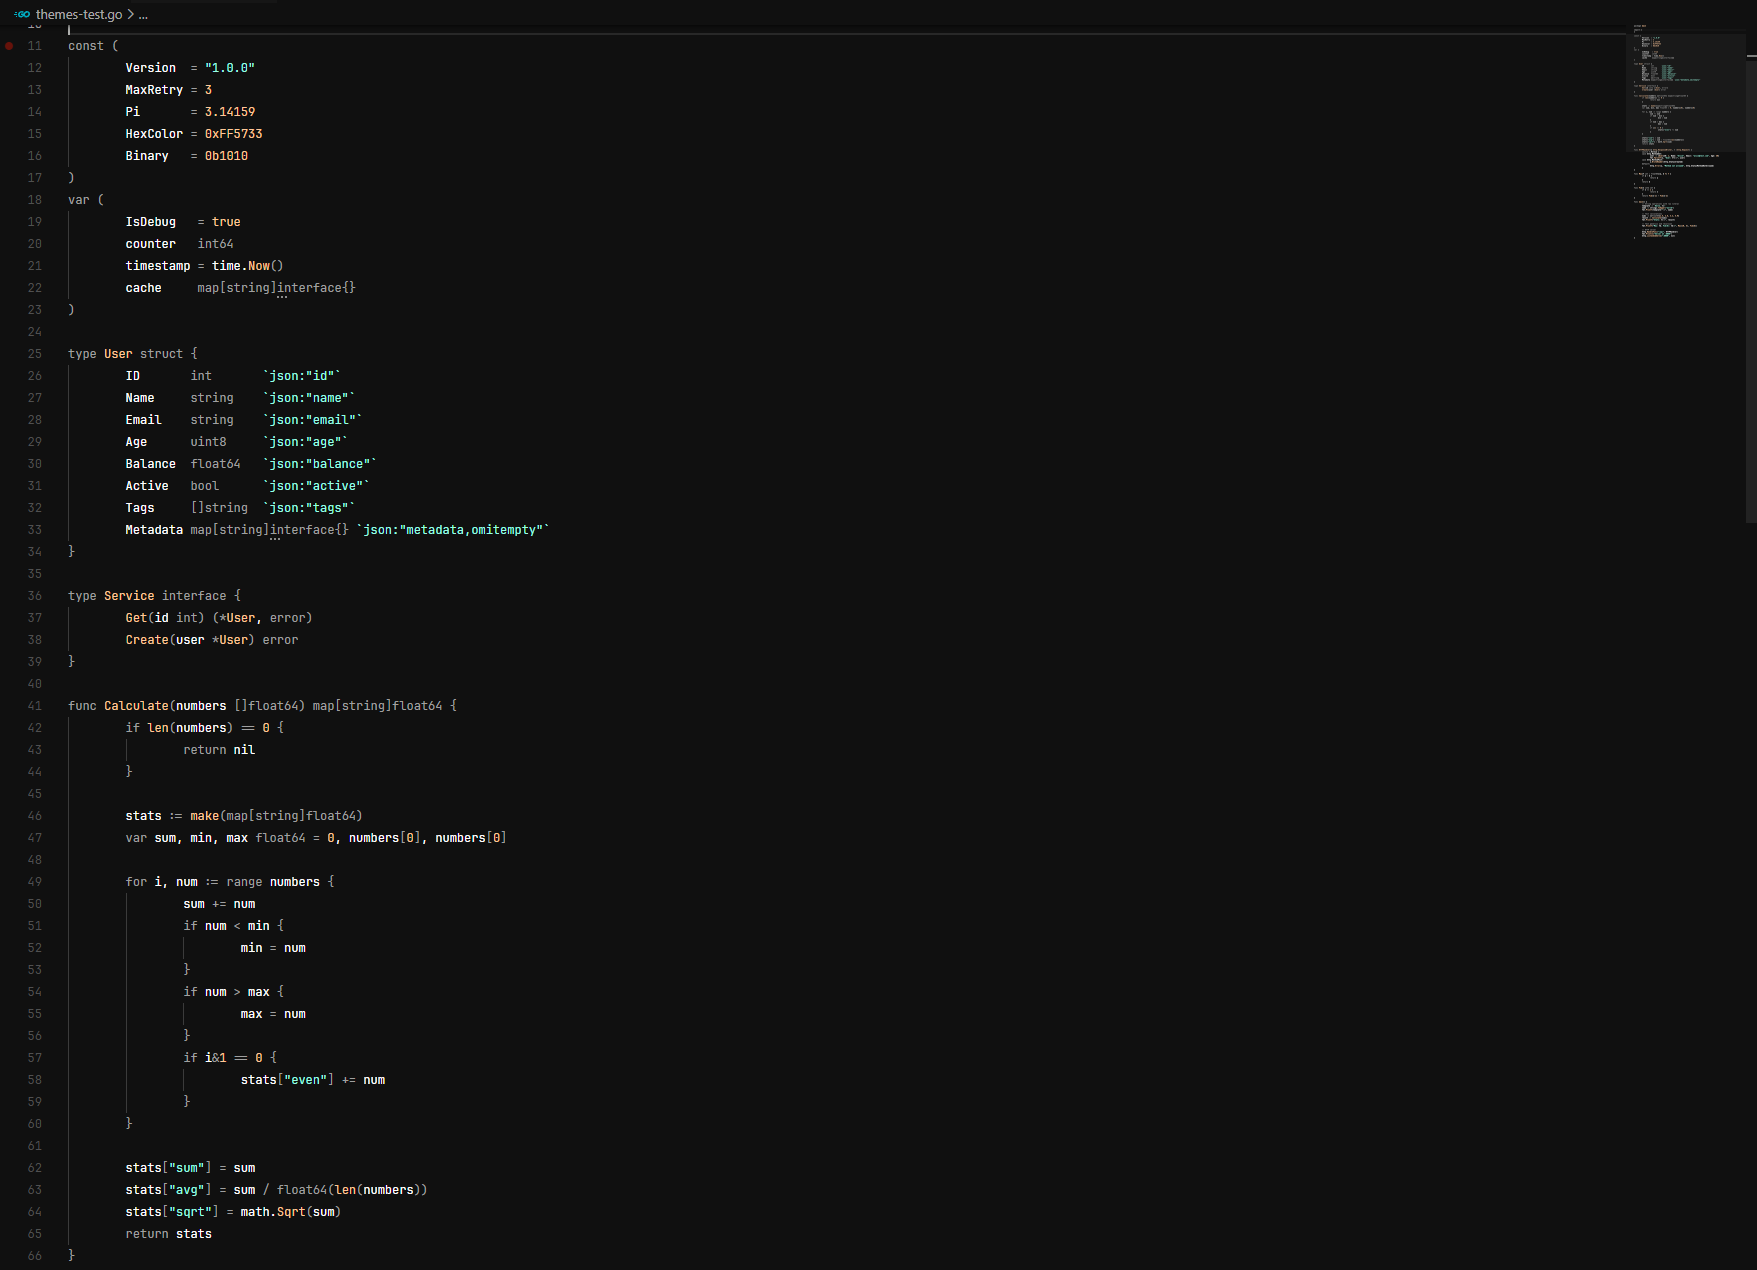The image size is (1757, 1270).
Task: Click the minimap code overview
Action: (1685, 130)
